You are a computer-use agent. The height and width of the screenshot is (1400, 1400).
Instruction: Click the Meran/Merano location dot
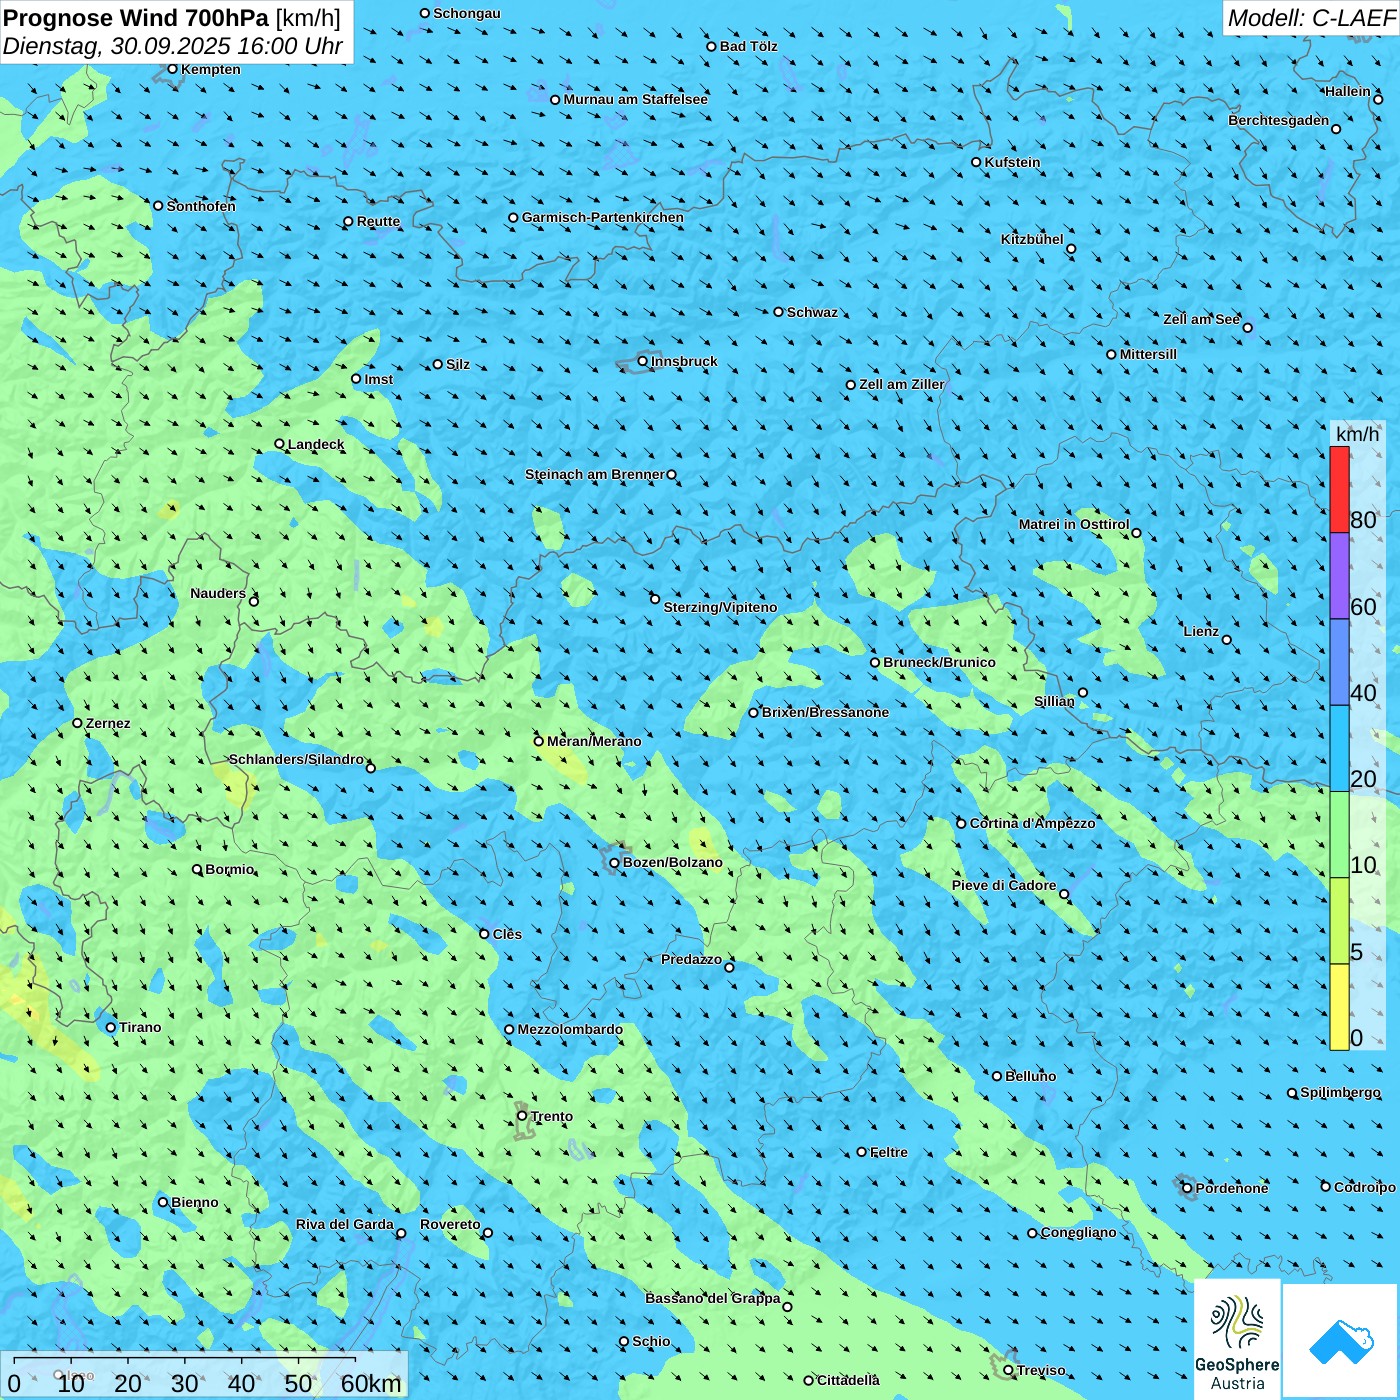(539, 741)
